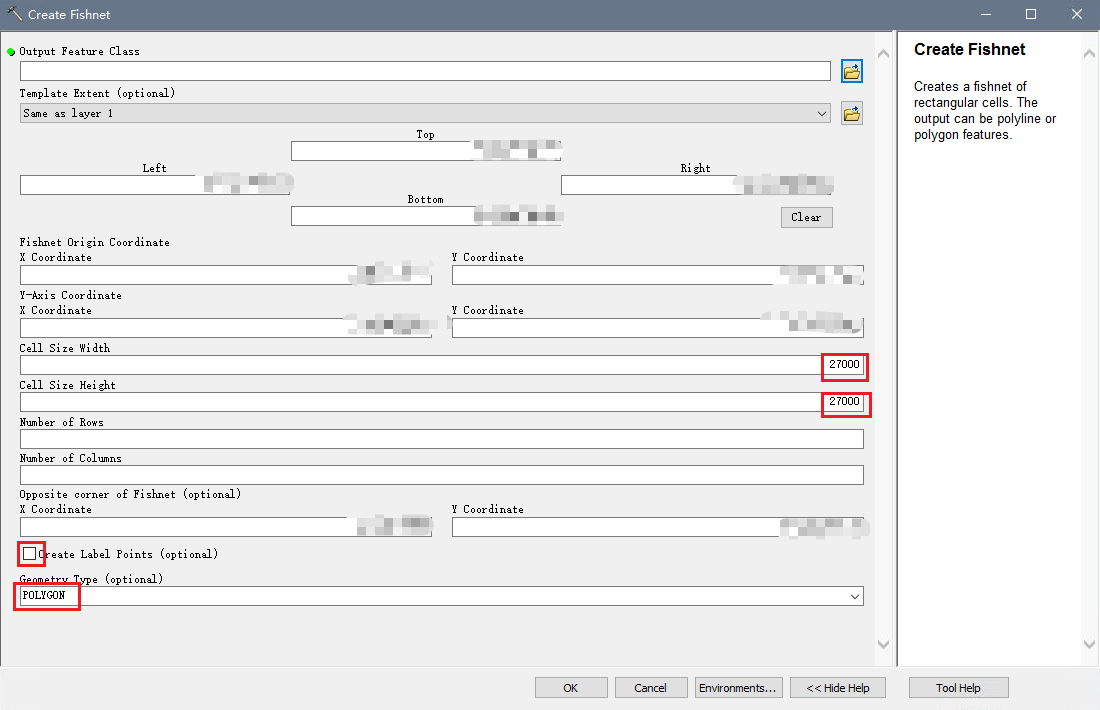Open the Geometry Type dropdown showing POLYGON

point(855,595)
